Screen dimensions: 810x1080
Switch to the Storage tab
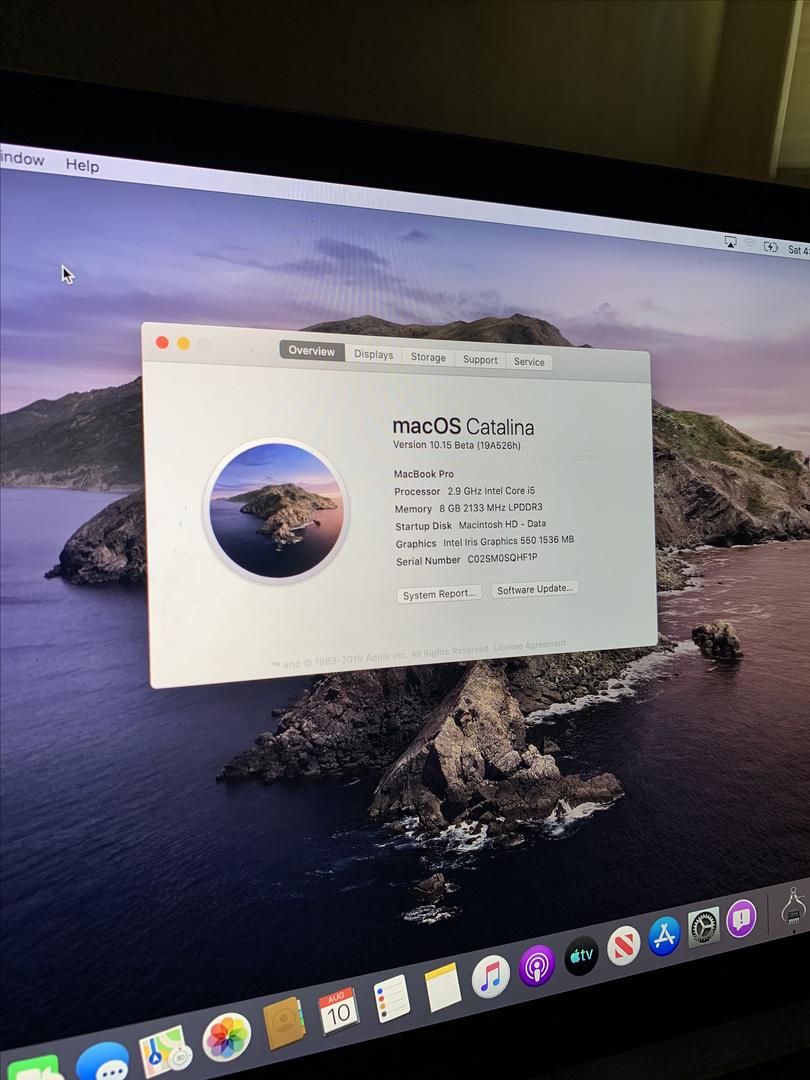coord(428,357)
